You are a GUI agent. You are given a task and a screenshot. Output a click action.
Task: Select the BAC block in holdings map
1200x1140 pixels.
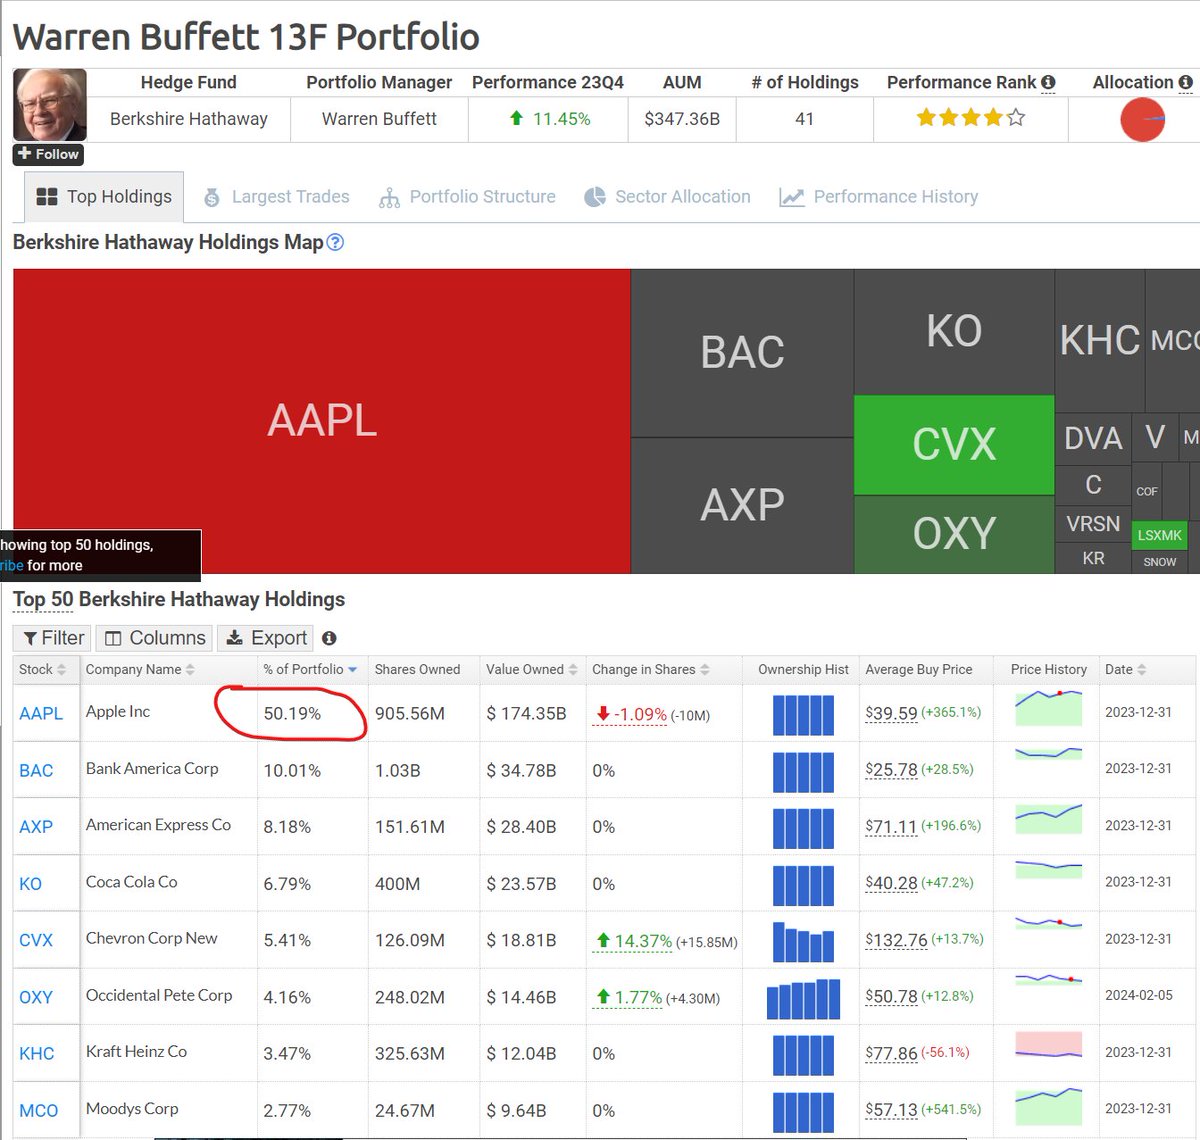click(x=742, y=353)
